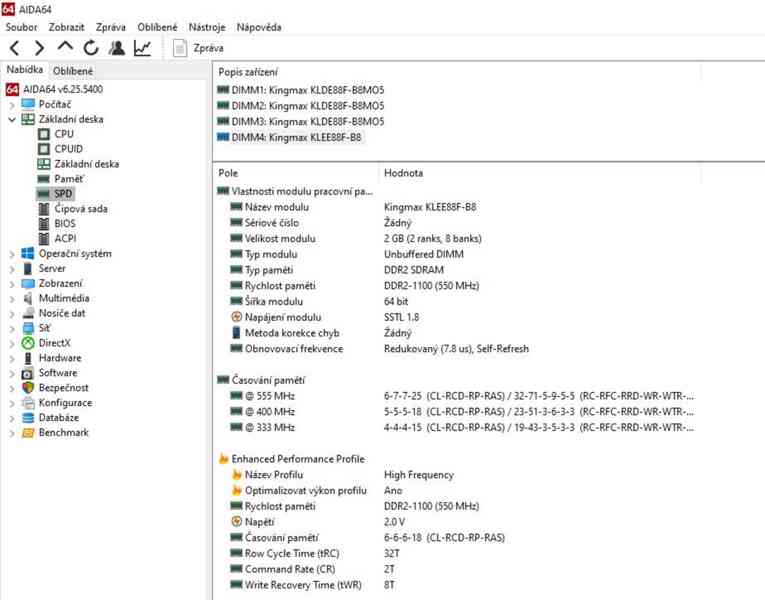Click the Refresh icon in the toolbar
Image resolution: width=765 pixels, height=600 pixels.
[x=91, y=48]
